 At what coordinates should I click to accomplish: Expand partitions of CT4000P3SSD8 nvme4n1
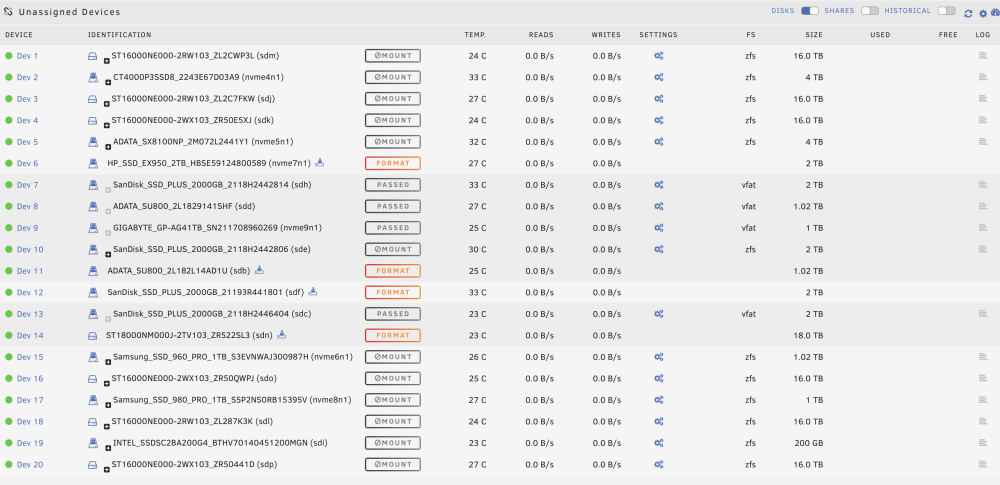coord(108,81)
